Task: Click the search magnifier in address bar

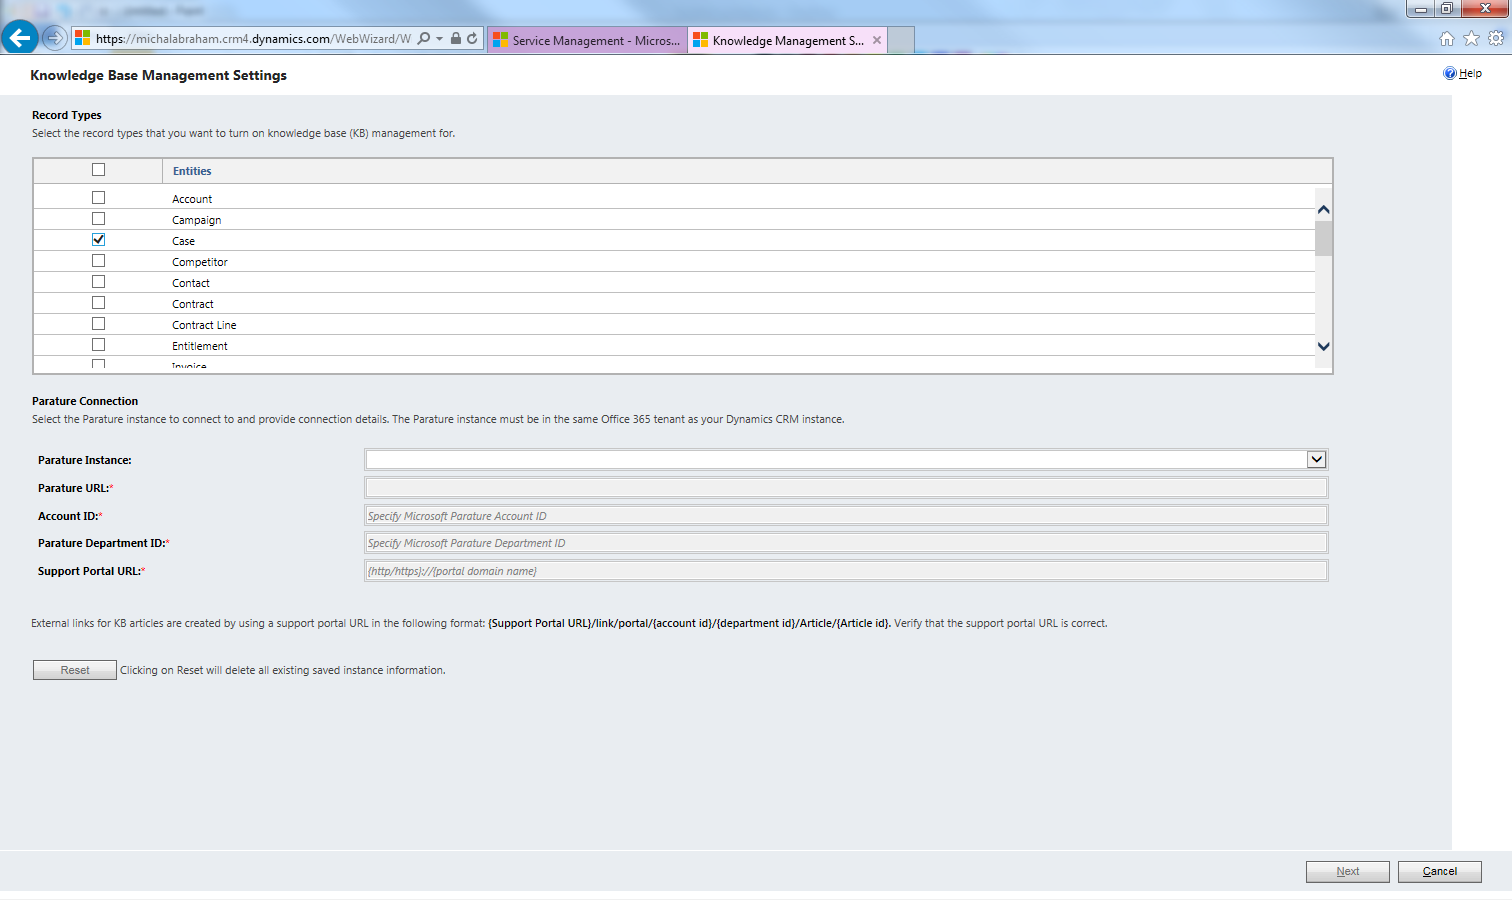Action: click(x=424, y=39)
